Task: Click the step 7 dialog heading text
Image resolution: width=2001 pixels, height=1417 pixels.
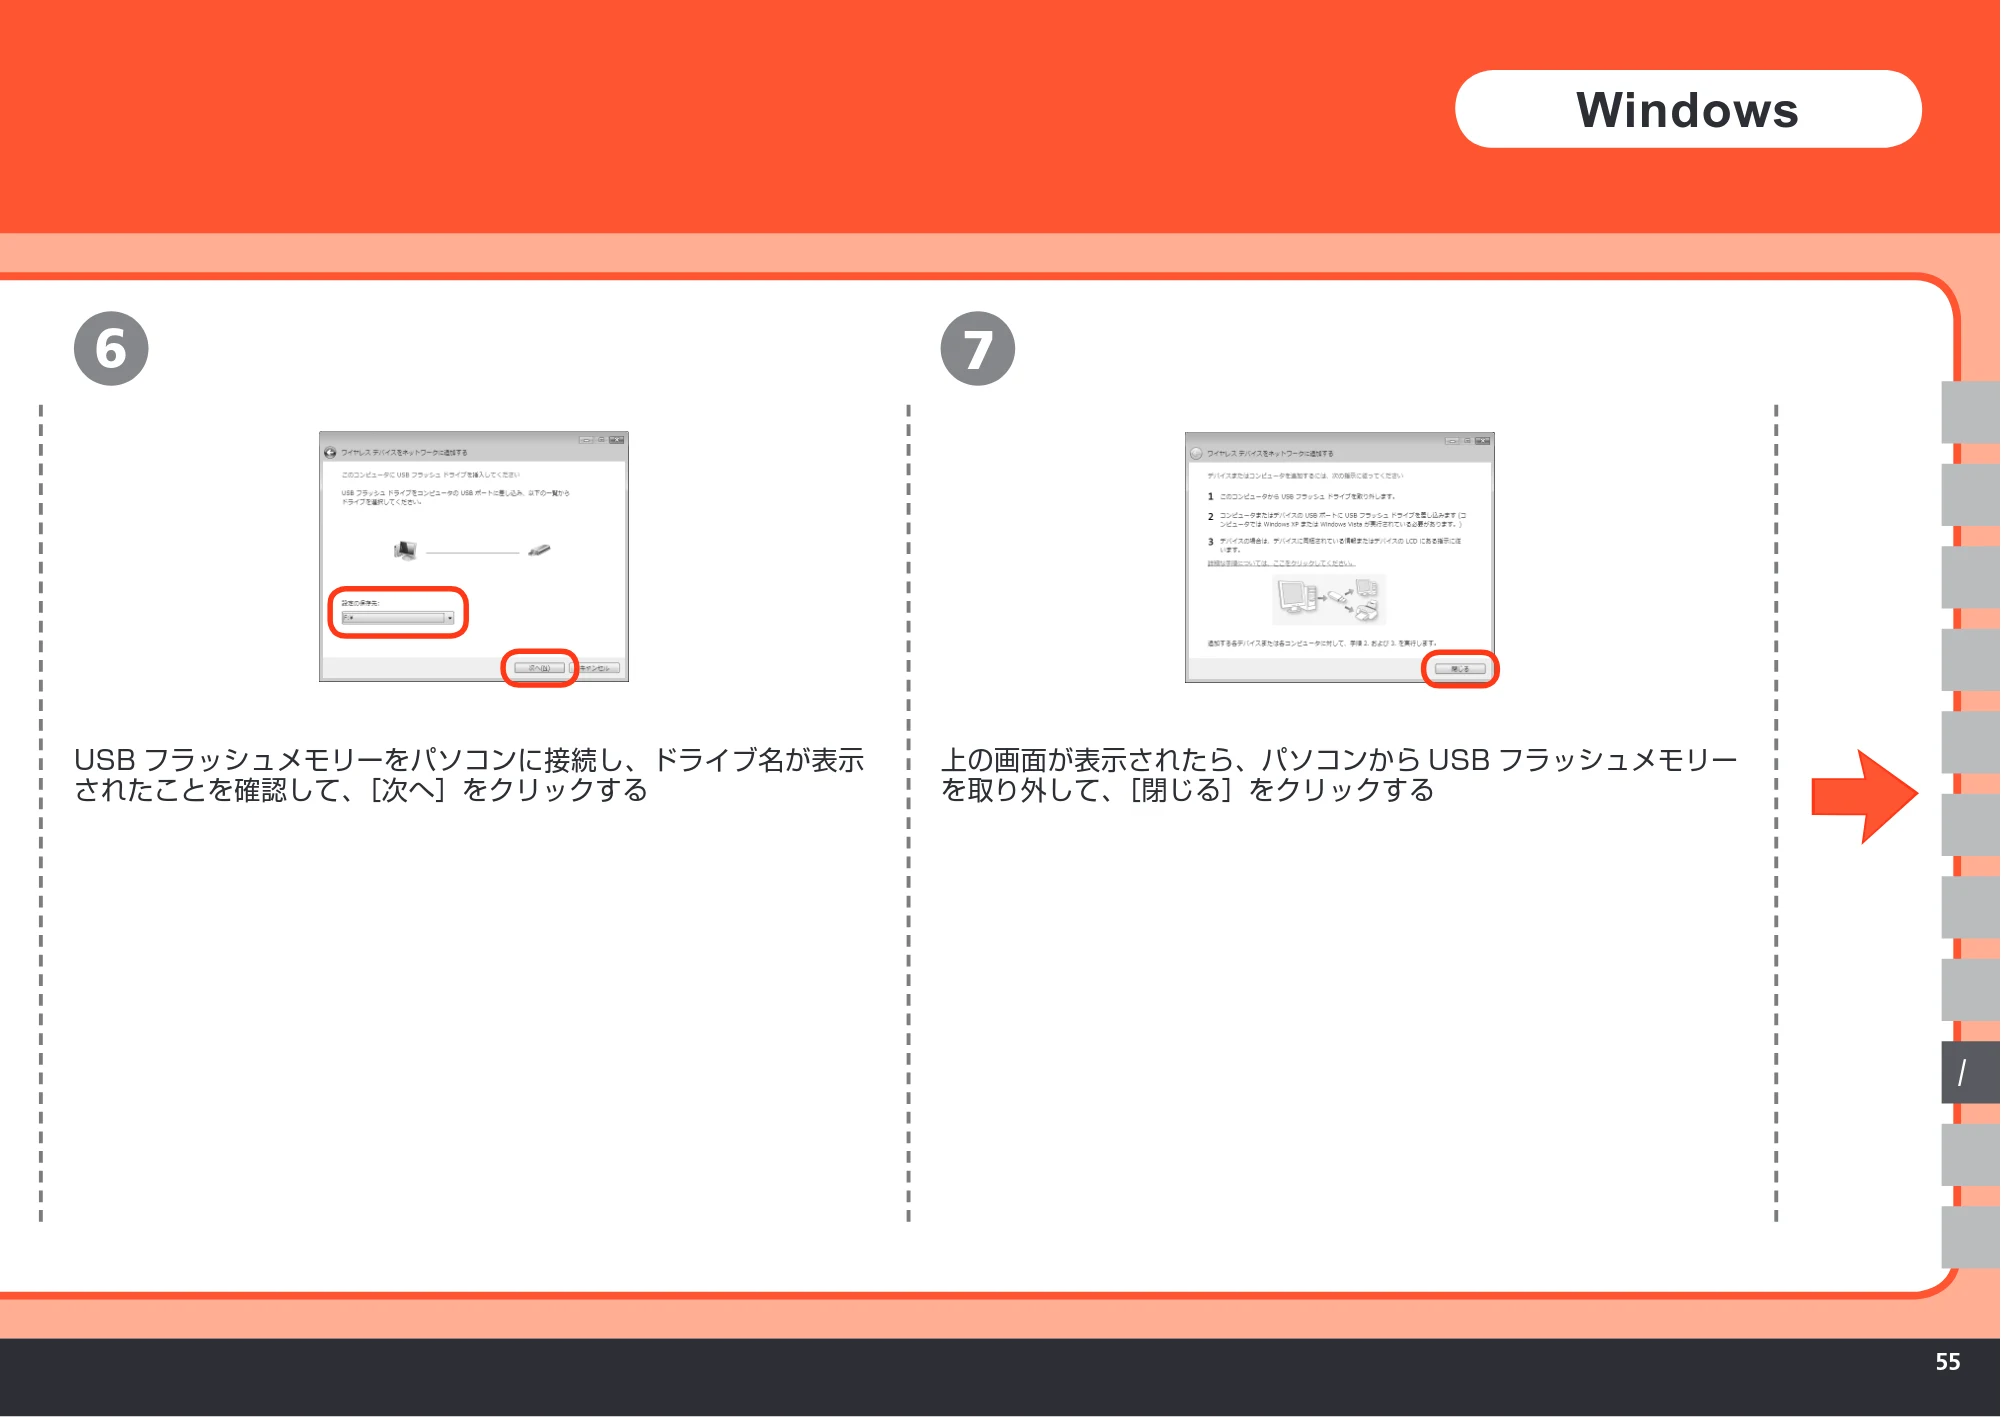Action: tap(1305, 476)
